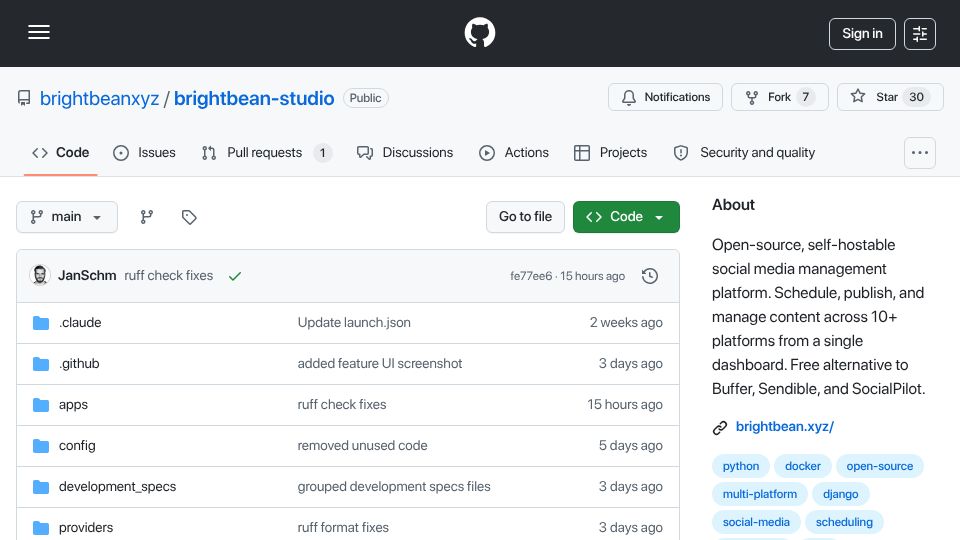Switch to the Code tab

click(x=61, y=152)
